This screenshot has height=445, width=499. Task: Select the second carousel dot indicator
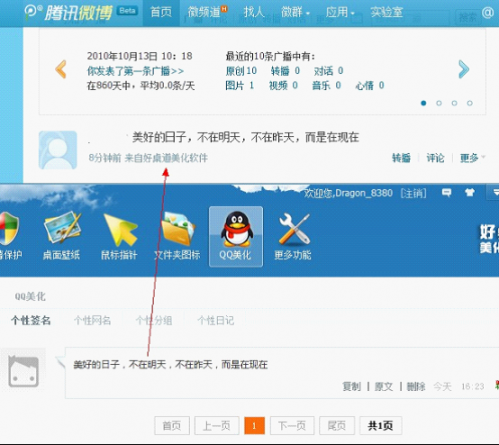tap(439, 103)
